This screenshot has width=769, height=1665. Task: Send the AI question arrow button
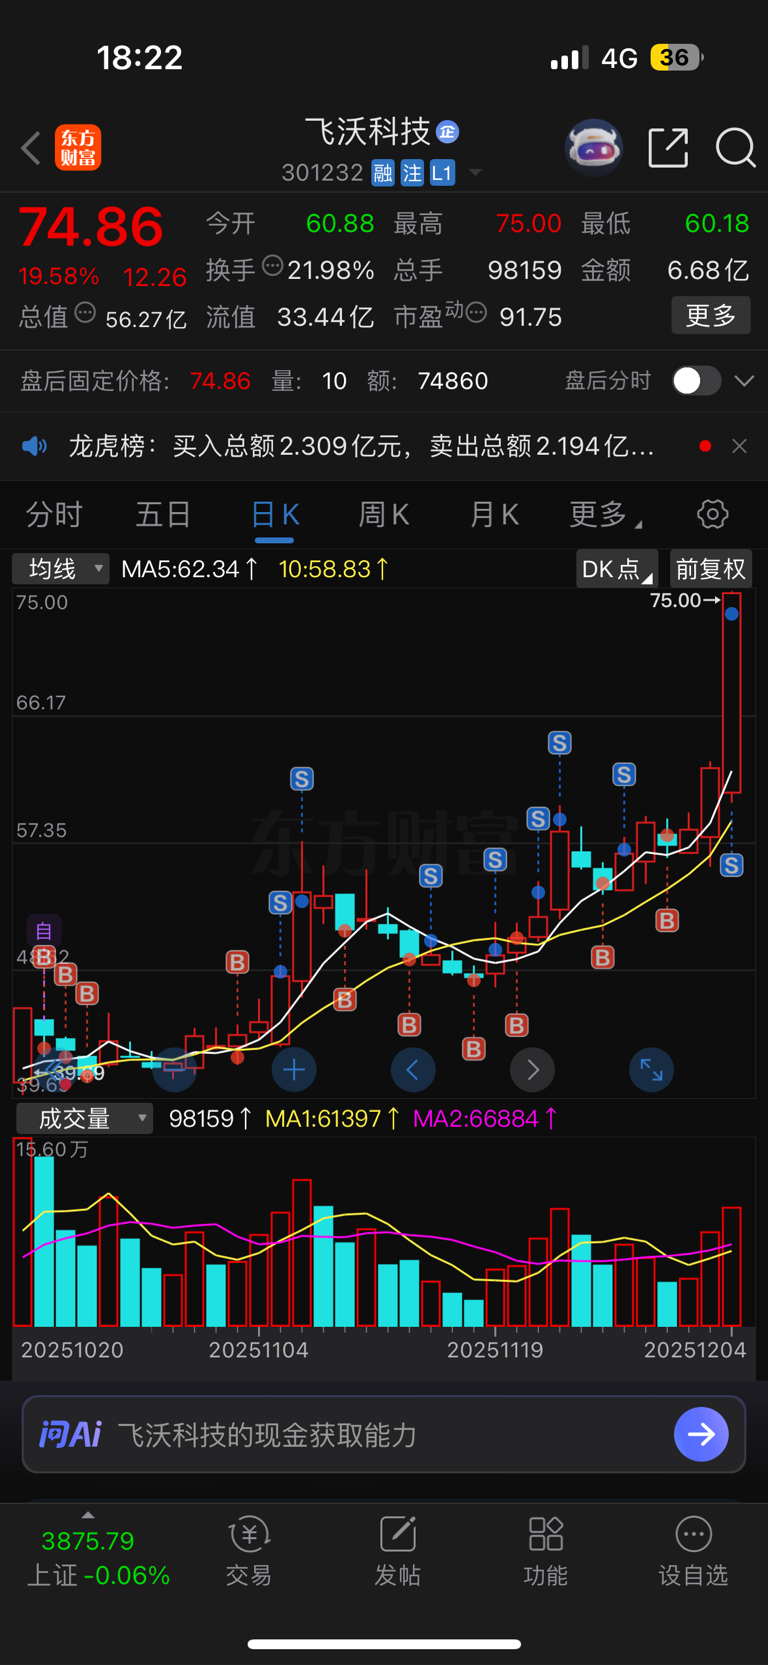pyautogui.click(x=701, y=1434)
